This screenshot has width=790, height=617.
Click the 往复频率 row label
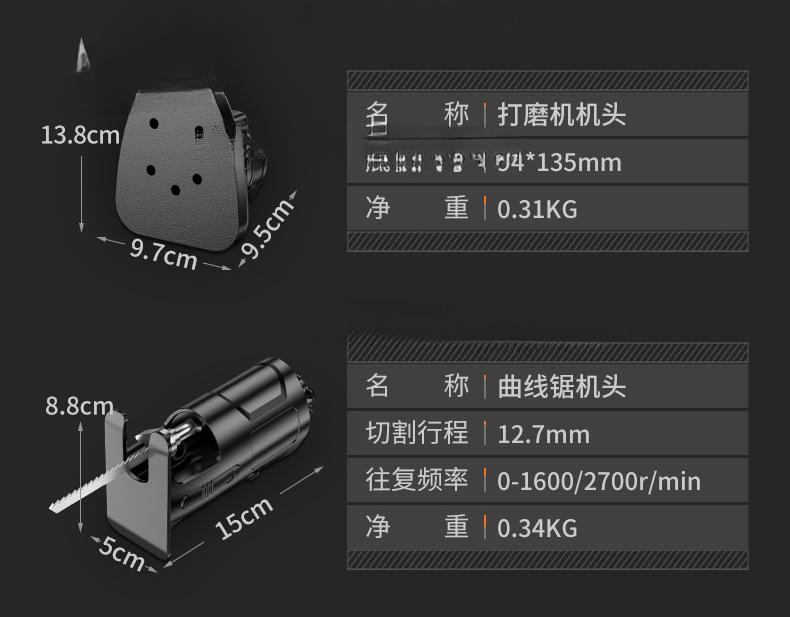coord(417,480)
